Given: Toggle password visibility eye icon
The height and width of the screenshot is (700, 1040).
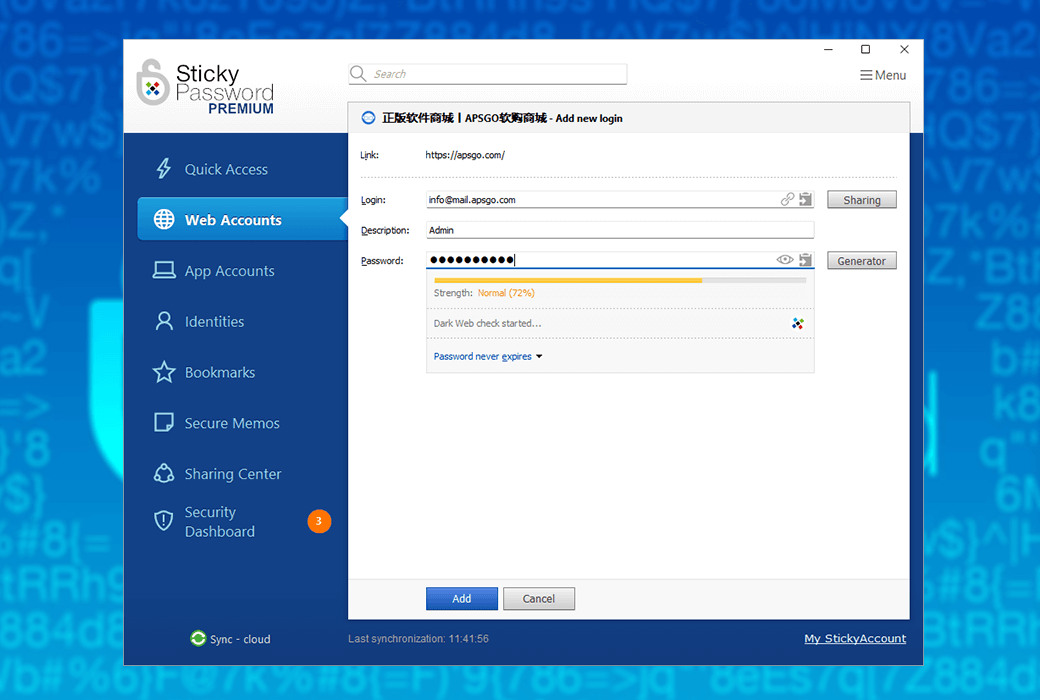Looking at the screenshot, I should [x=785, y=260].
